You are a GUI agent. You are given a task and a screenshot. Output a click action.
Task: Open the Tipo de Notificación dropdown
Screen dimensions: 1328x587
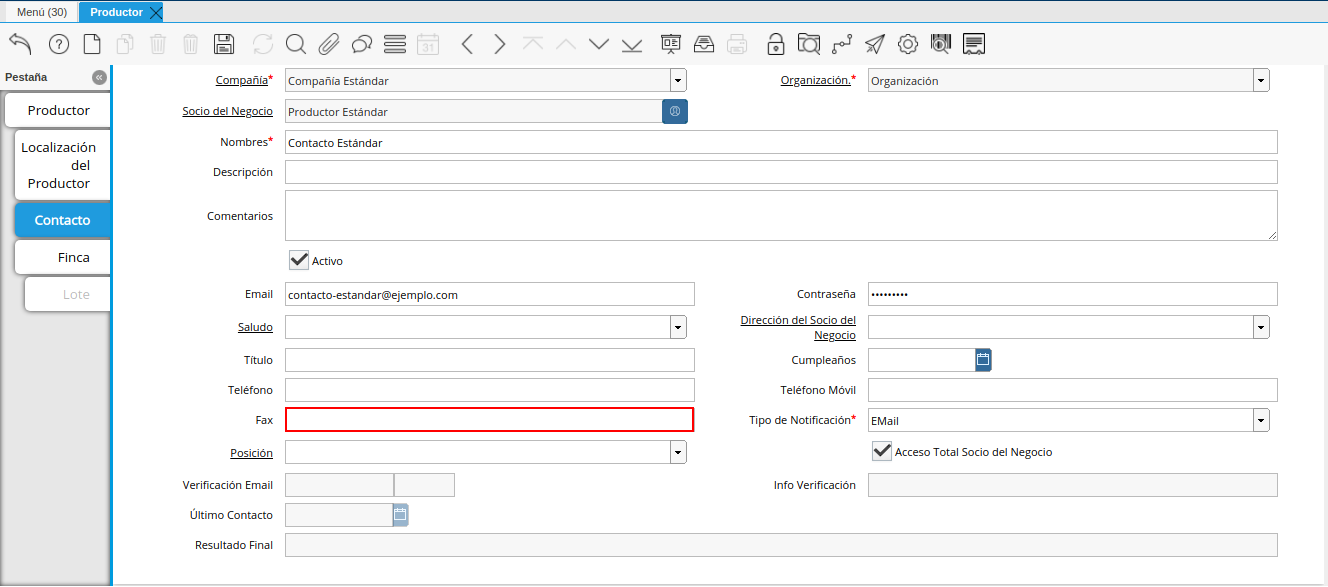click(1261, 421)
